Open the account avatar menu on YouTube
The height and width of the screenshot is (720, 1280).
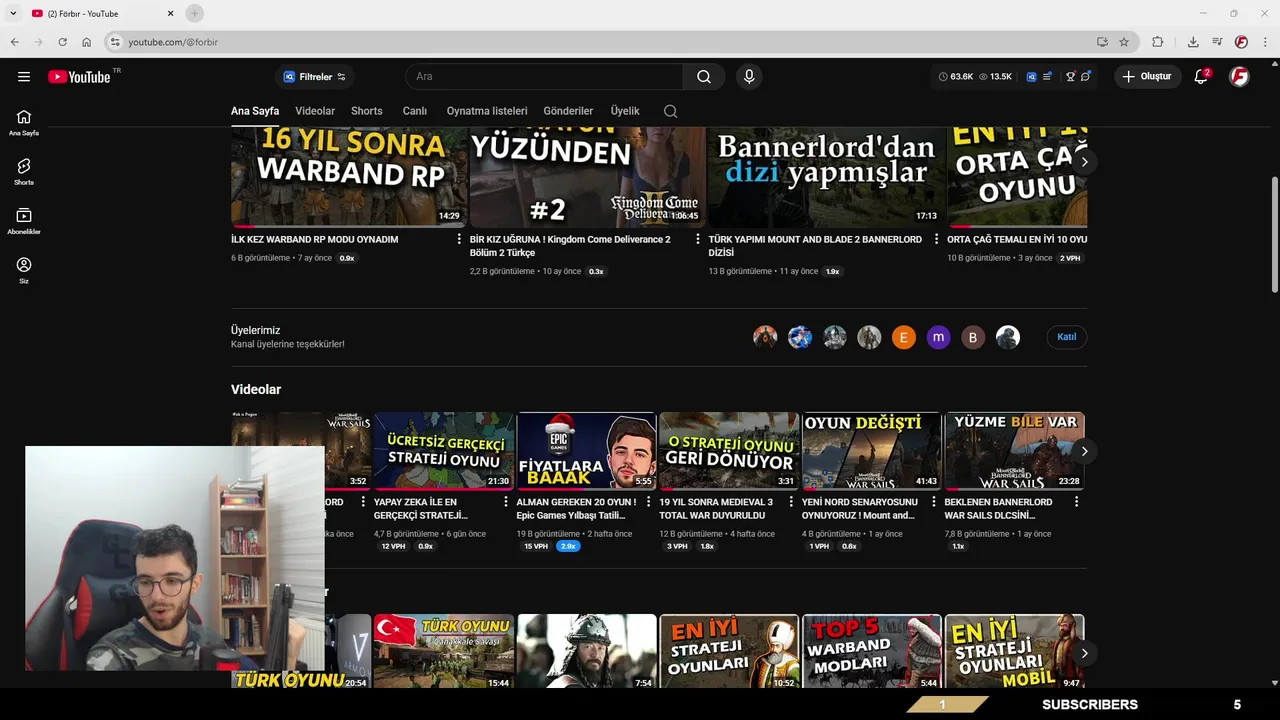click(x=1239, y=77)
